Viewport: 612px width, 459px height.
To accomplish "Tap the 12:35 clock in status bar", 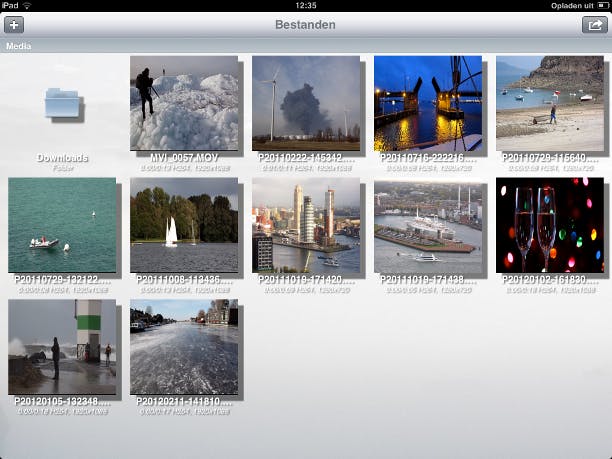I will pyautogui.click(x=306, y=5).
